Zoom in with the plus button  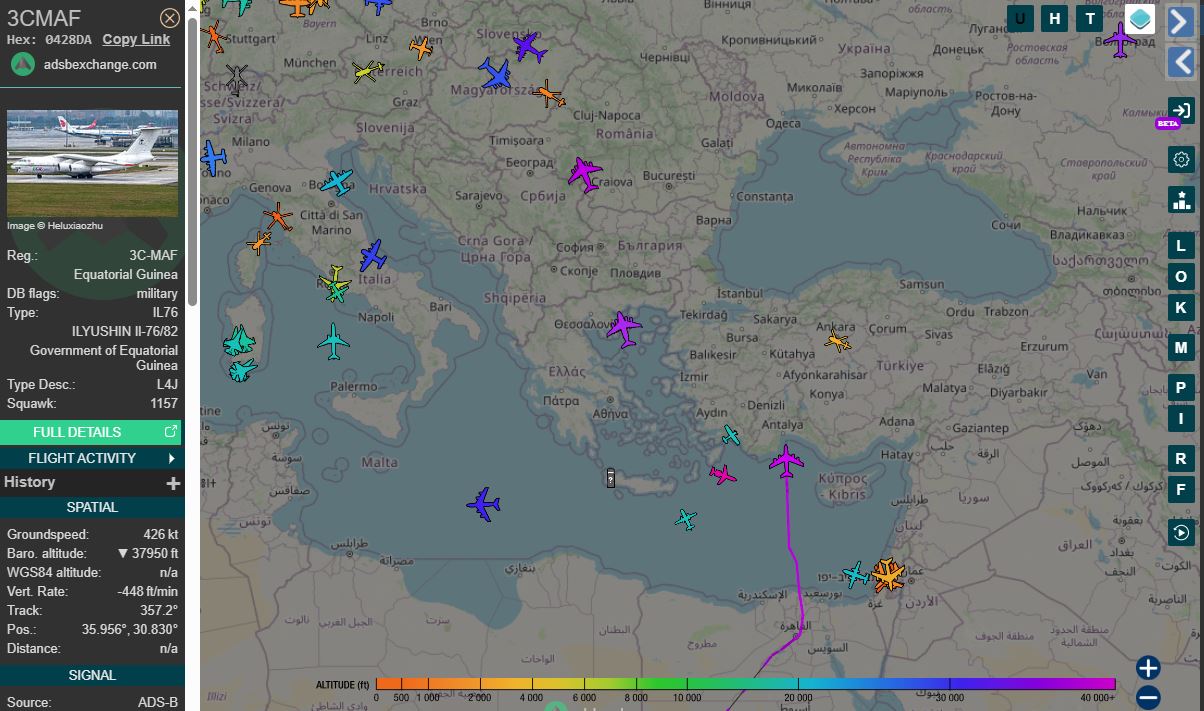(1148, 668)
